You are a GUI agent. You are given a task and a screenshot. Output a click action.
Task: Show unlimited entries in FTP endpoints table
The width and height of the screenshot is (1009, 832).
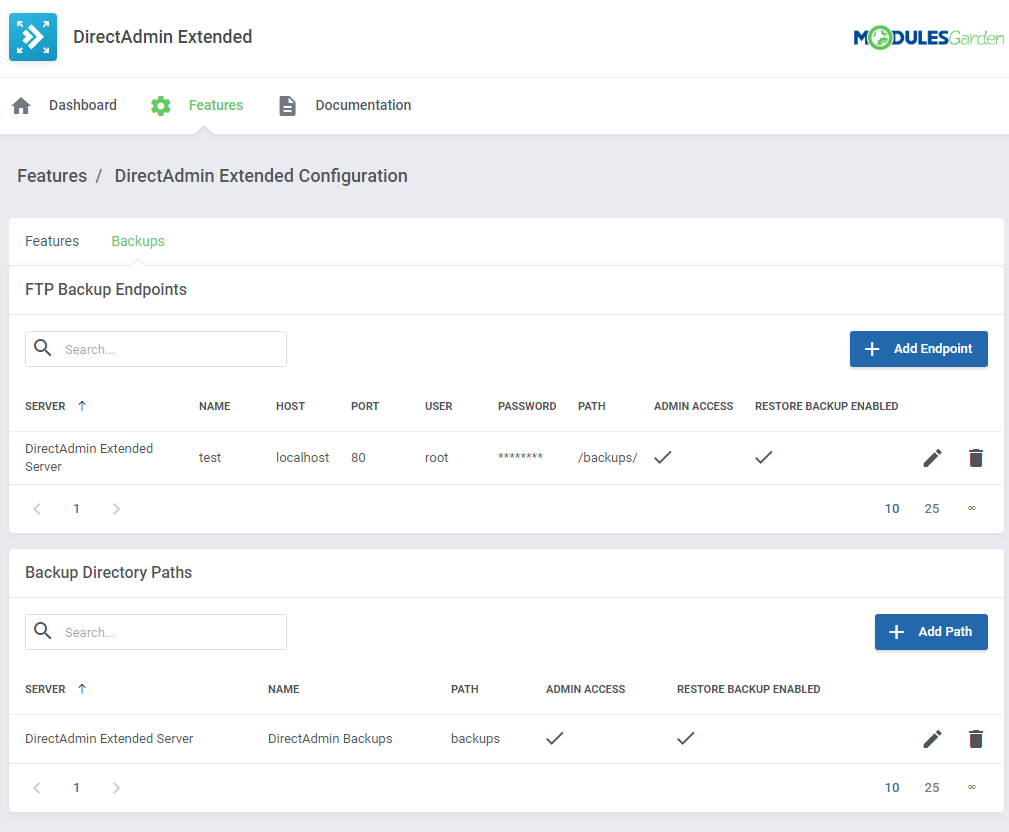(x=972, y=509)
